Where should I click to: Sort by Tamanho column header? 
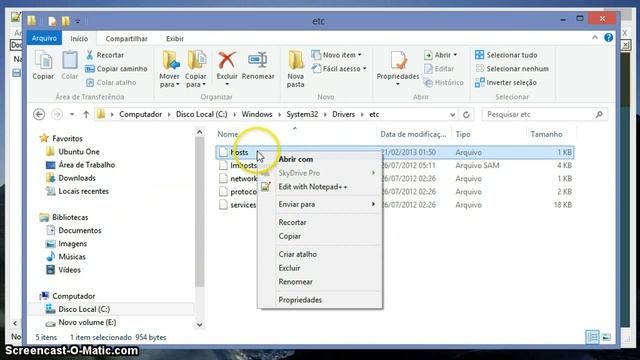point(547,134)
